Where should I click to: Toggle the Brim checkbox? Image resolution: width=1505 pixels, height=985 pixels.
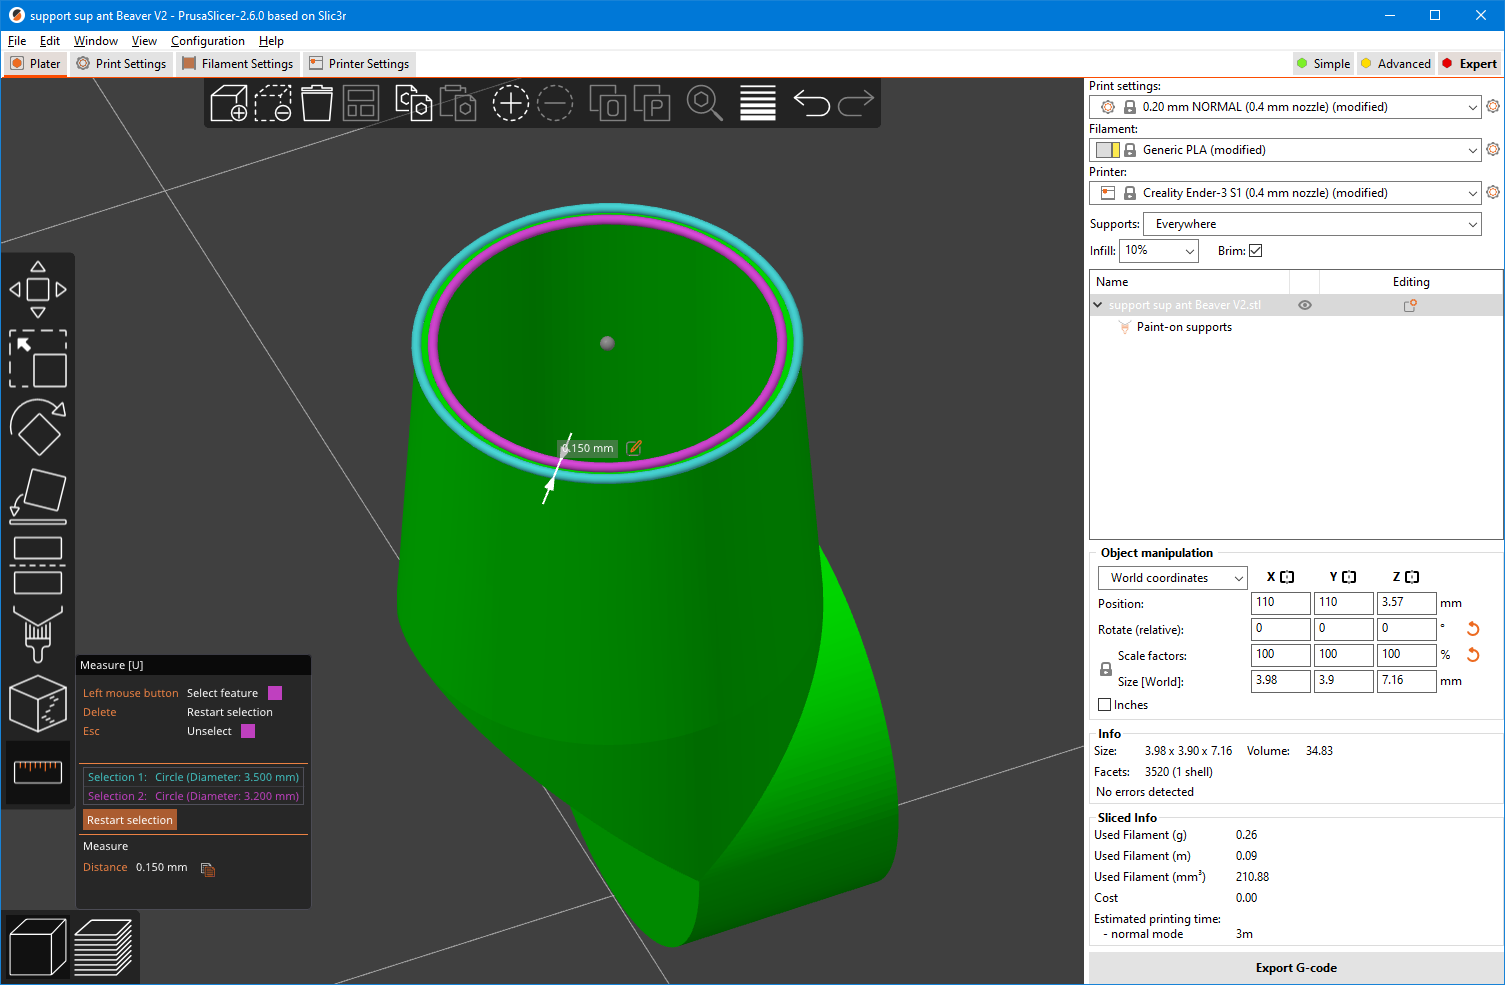[x=1256, y=251]
